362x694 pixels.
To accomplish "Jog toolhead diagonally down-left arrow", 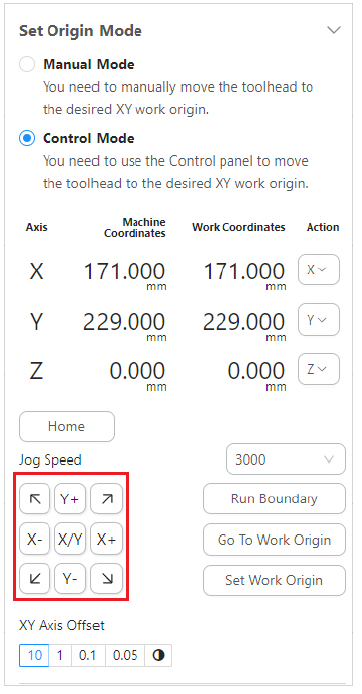I will [x=35, y=578].
